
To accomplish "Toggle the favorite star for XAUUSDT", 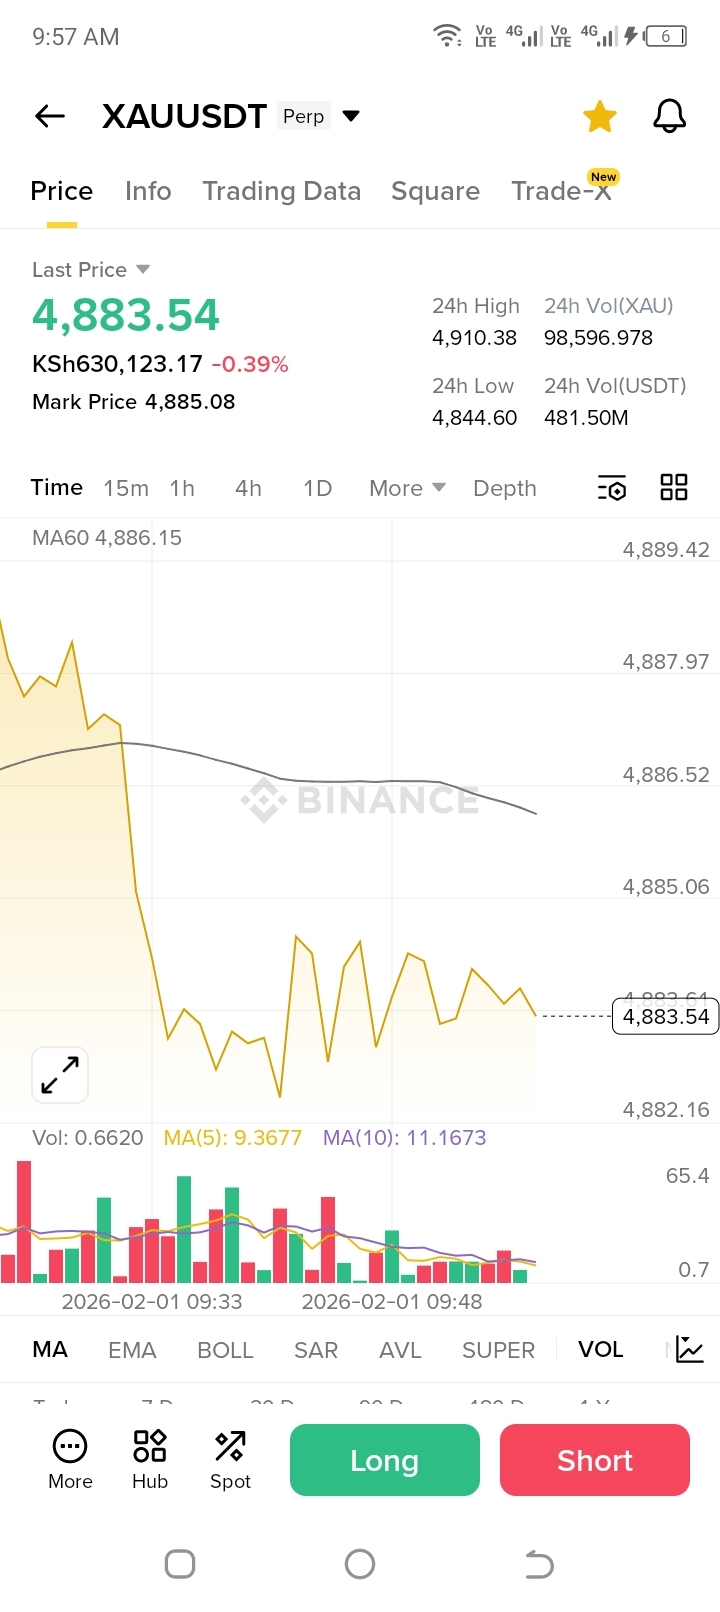I will [600, 117].
